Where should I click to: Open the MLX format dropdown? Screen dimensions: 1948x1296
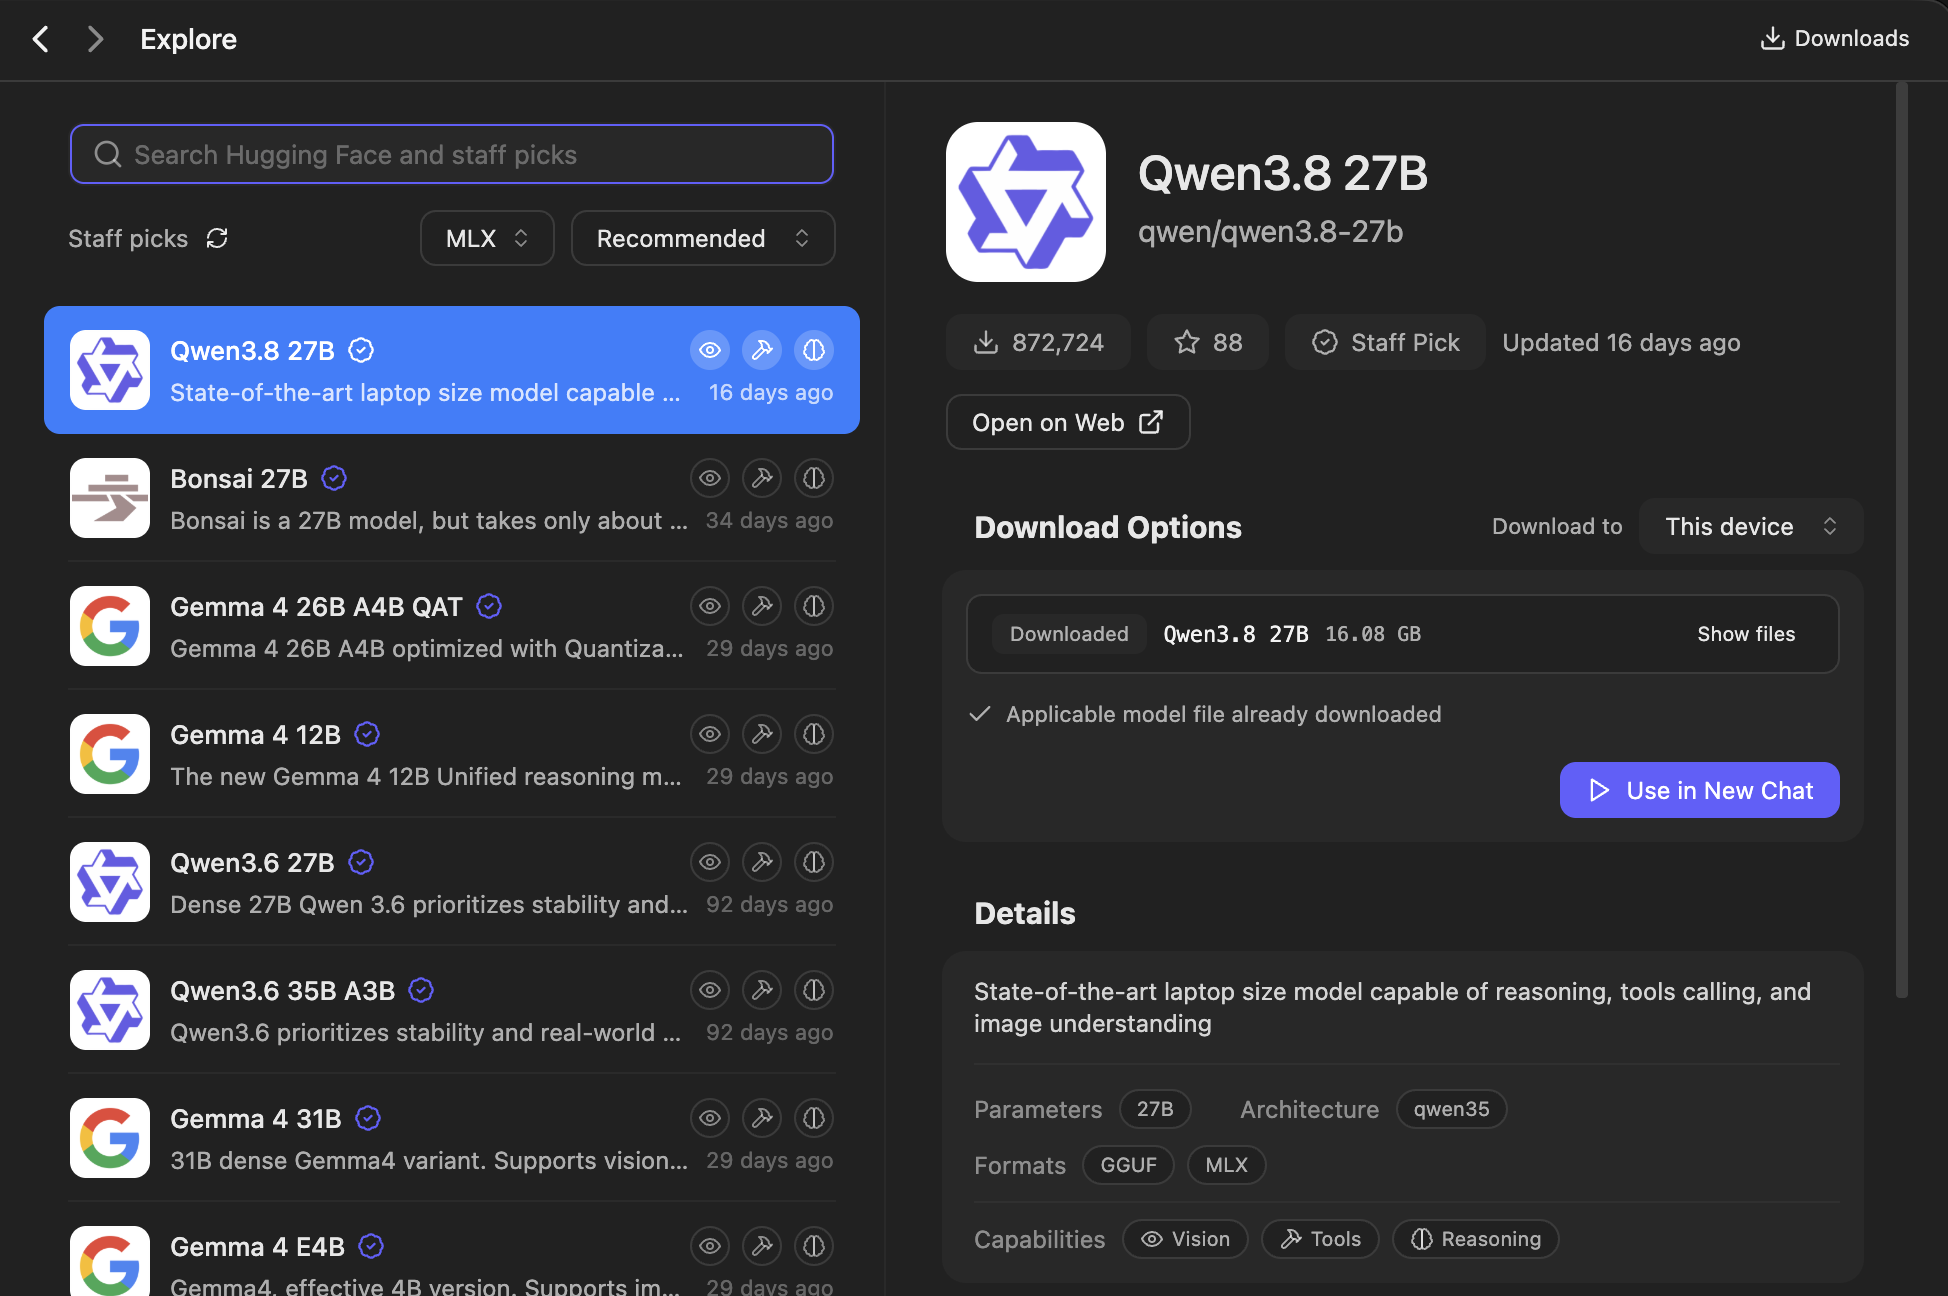[487, 238]
